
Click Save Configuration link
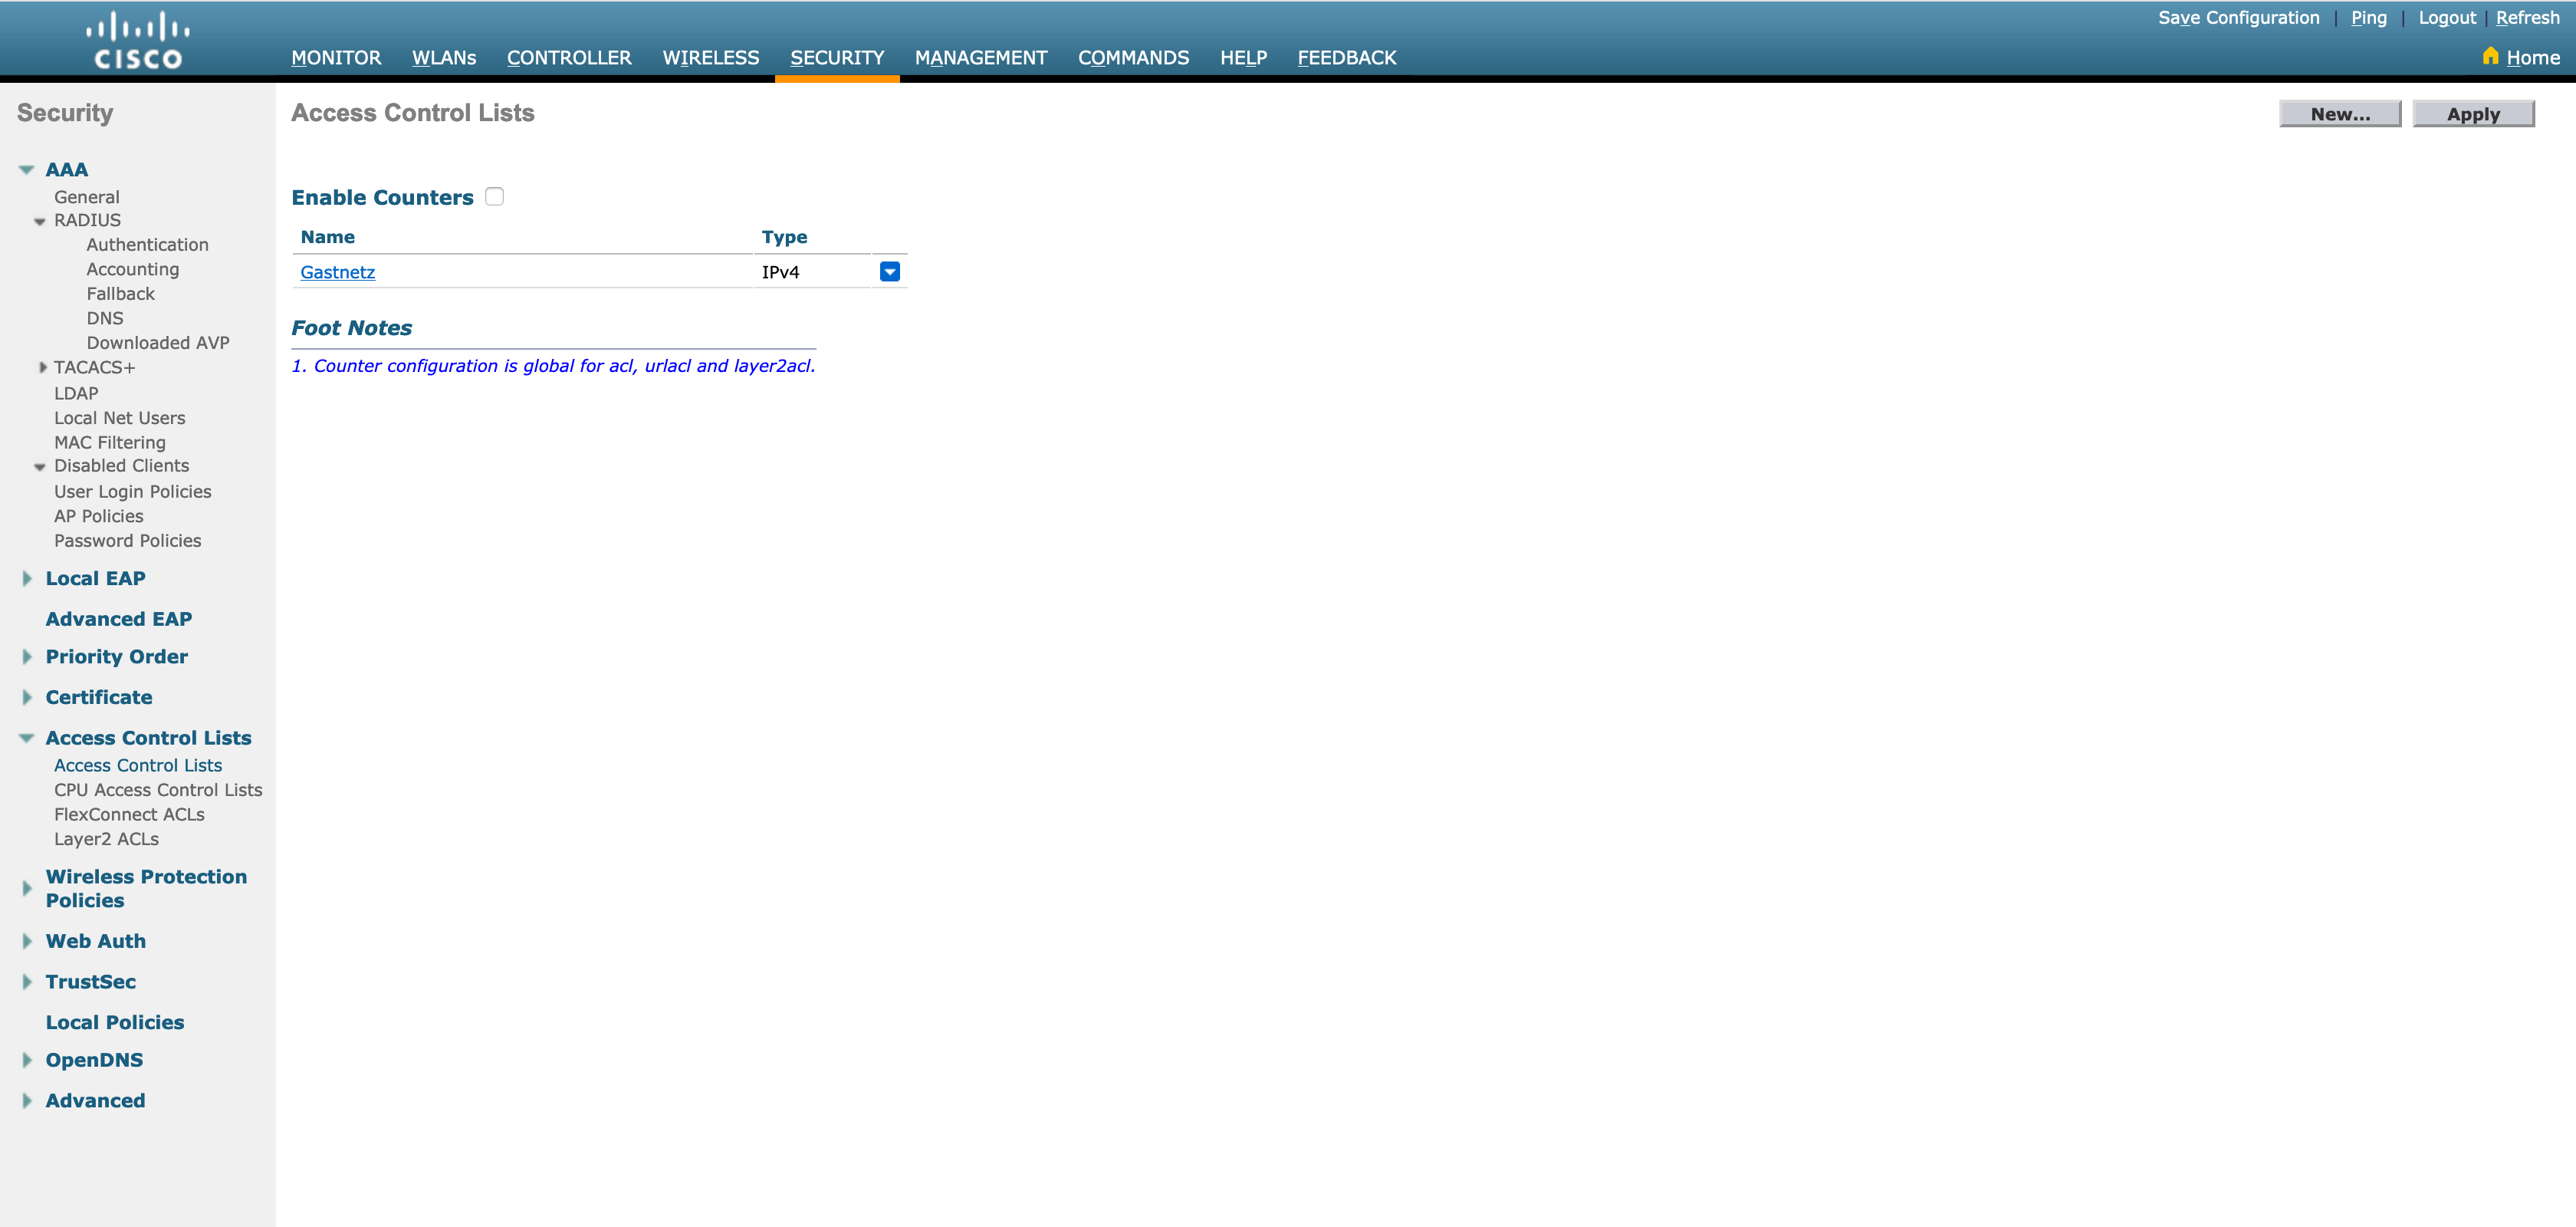coord(2238,18)
